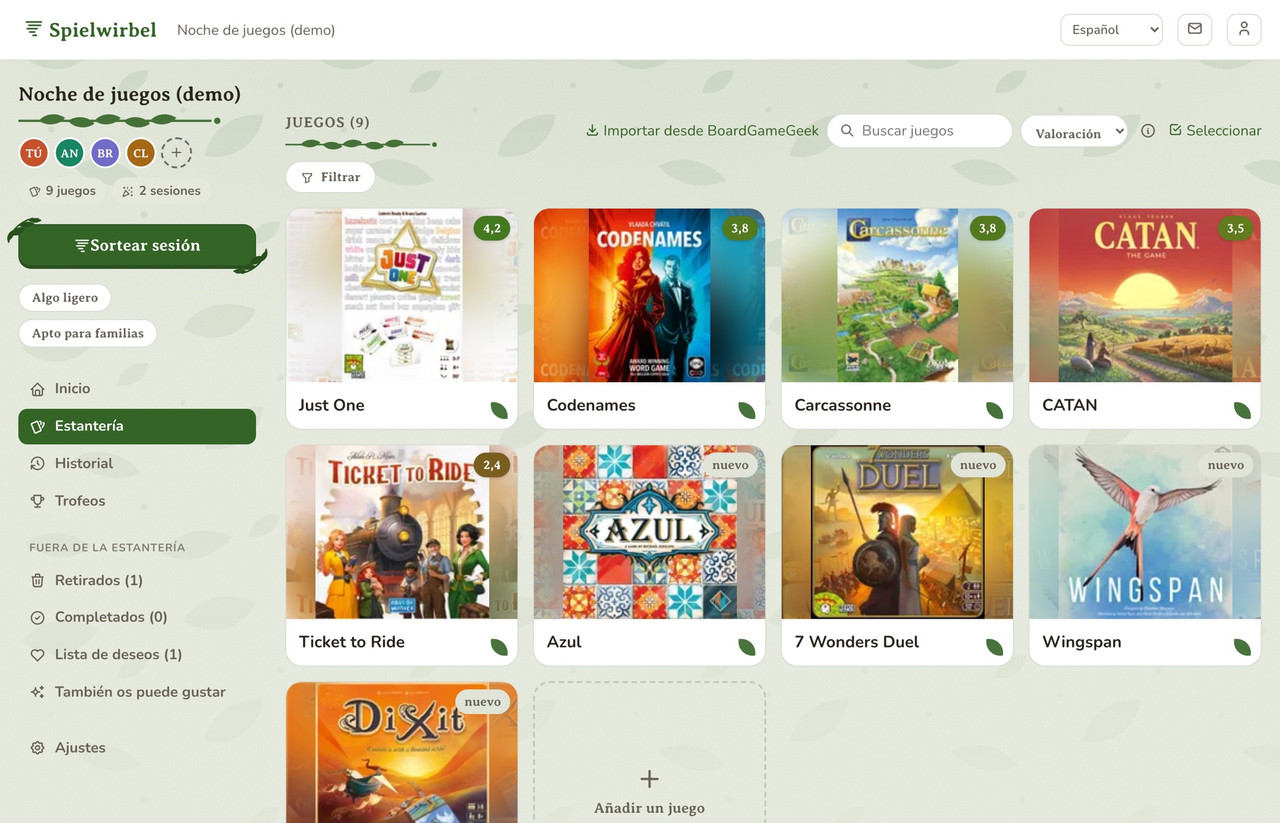Click the leaf icon on 7 Wonders Duel card
Viewport: 1280px width, 823px height.
(x=995, y=647)
